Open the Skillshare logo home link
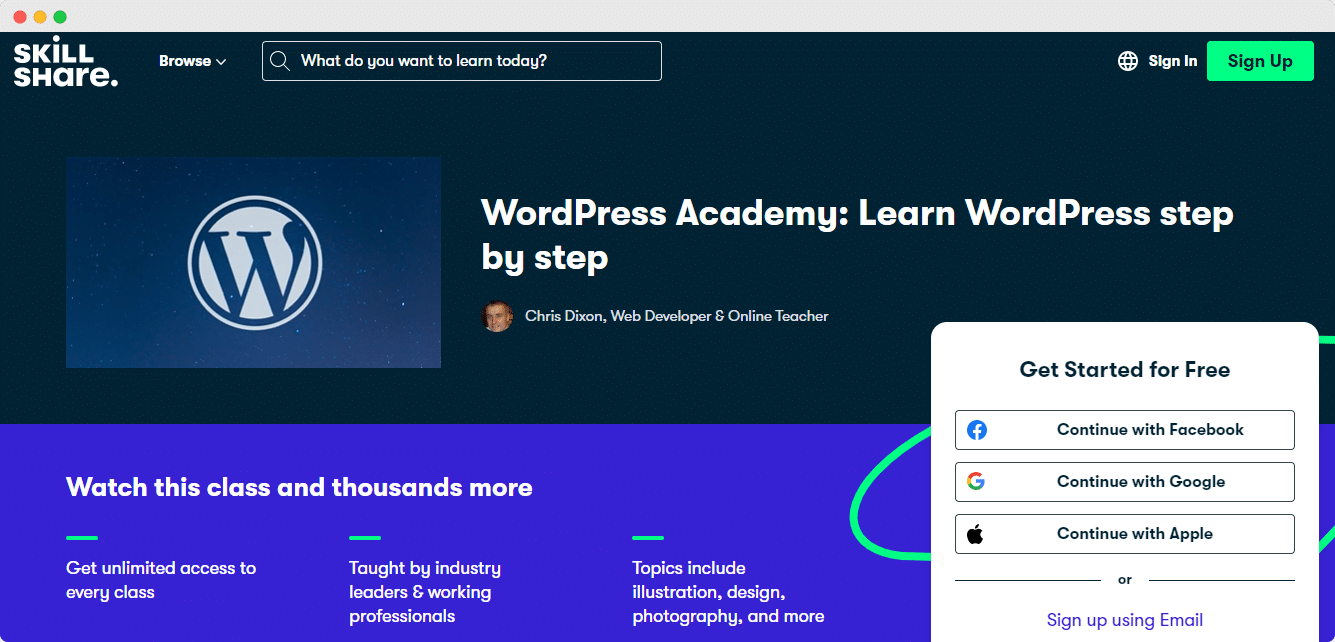Screen dimensions: 1335x642 point(66,62)
